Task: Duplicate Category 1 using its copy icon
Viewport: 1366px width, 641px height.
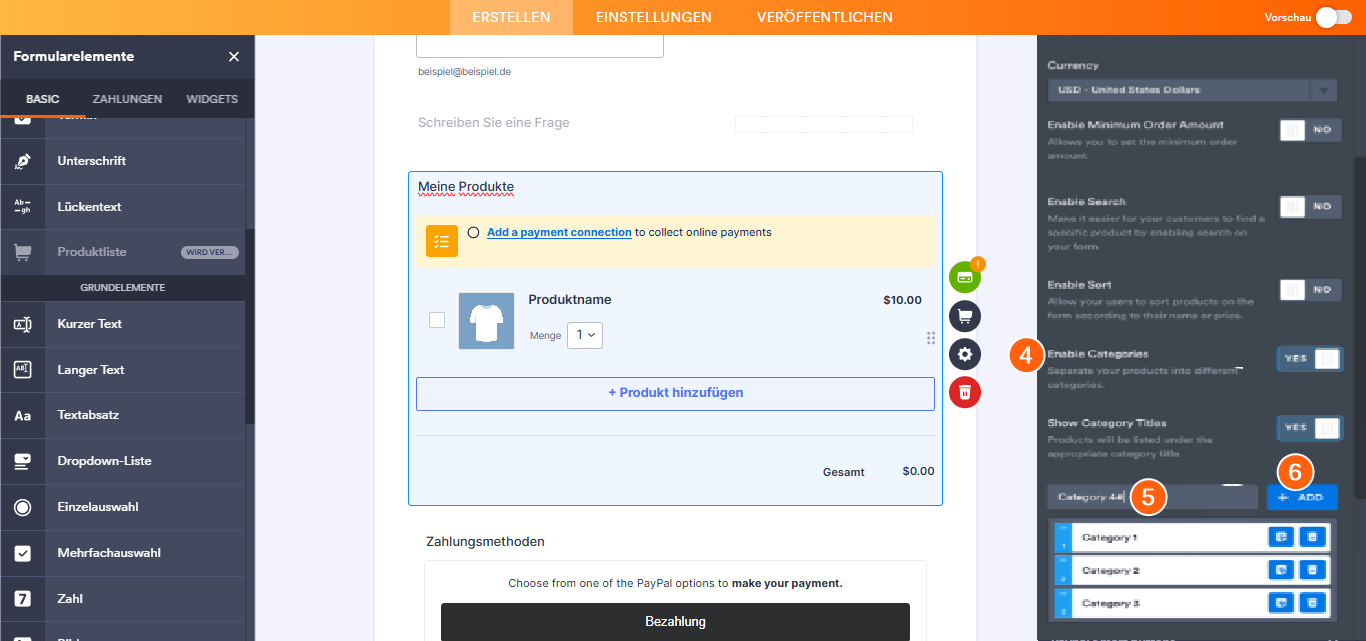Action: 1281,538
